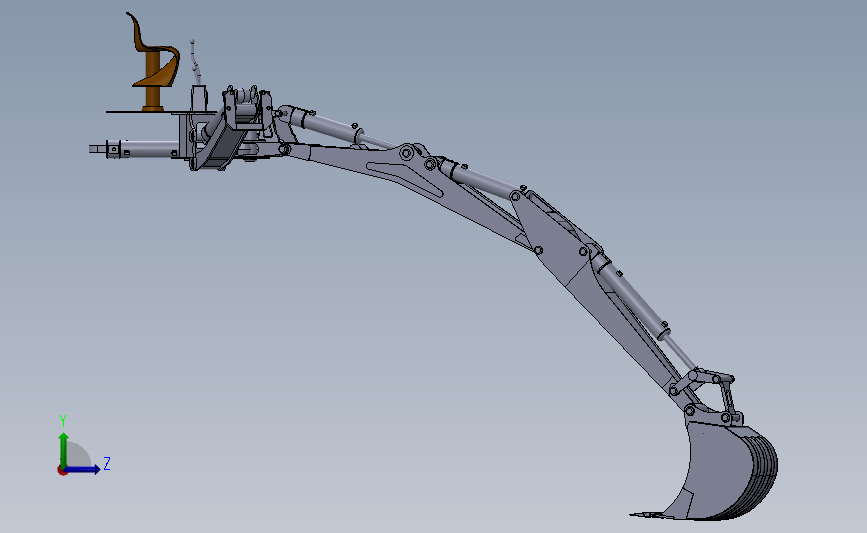Click the Z label of the triad
Screen dimensions: 867x533
pos(107,463)
